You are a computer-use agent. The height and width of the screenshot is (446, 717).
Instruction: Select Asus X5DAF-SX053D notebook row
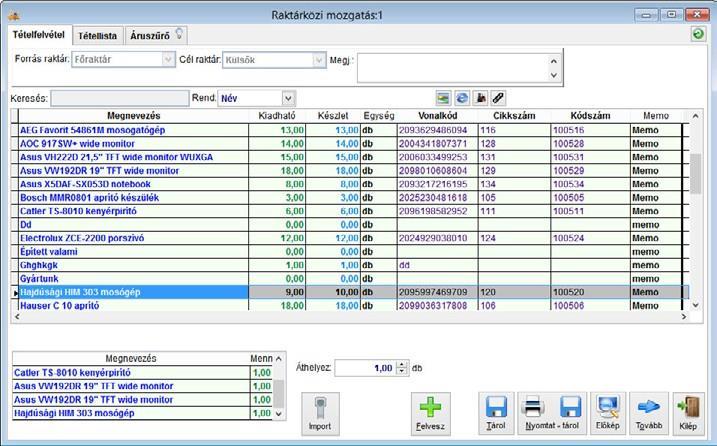[350, 184]
